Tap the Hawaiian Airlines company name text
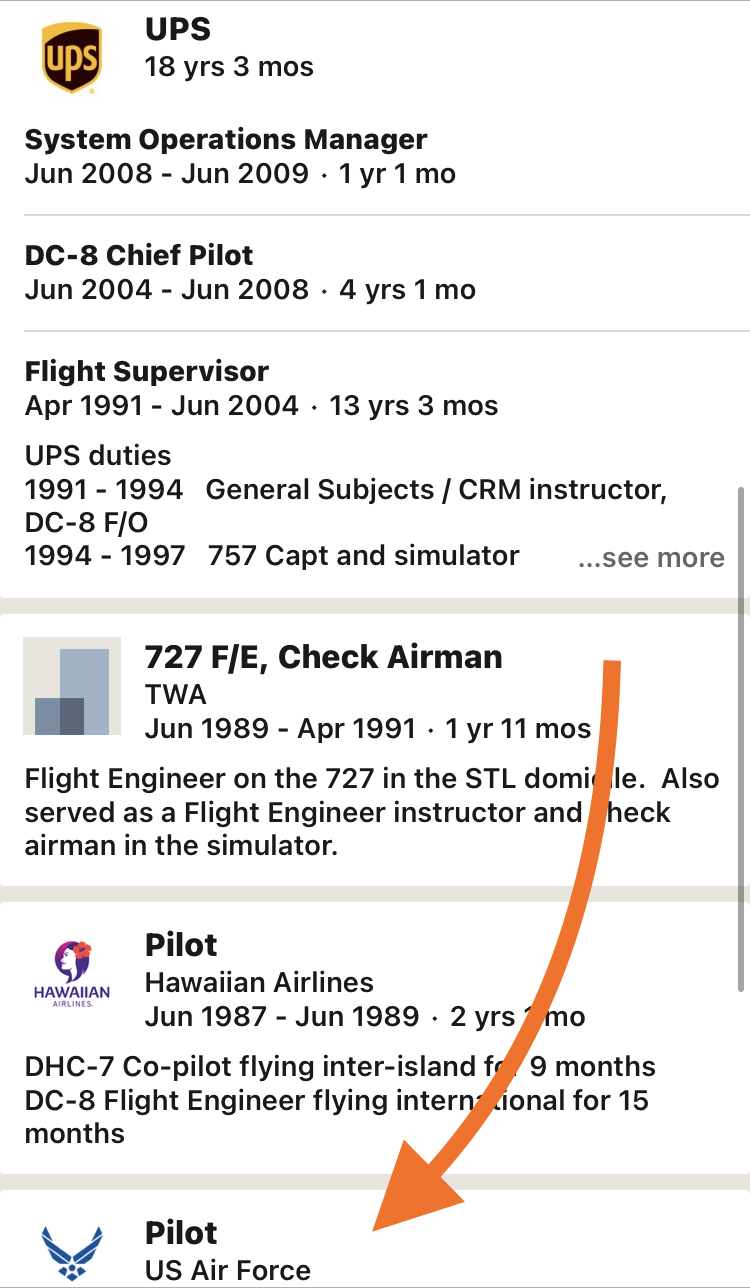 pos(260,982)
